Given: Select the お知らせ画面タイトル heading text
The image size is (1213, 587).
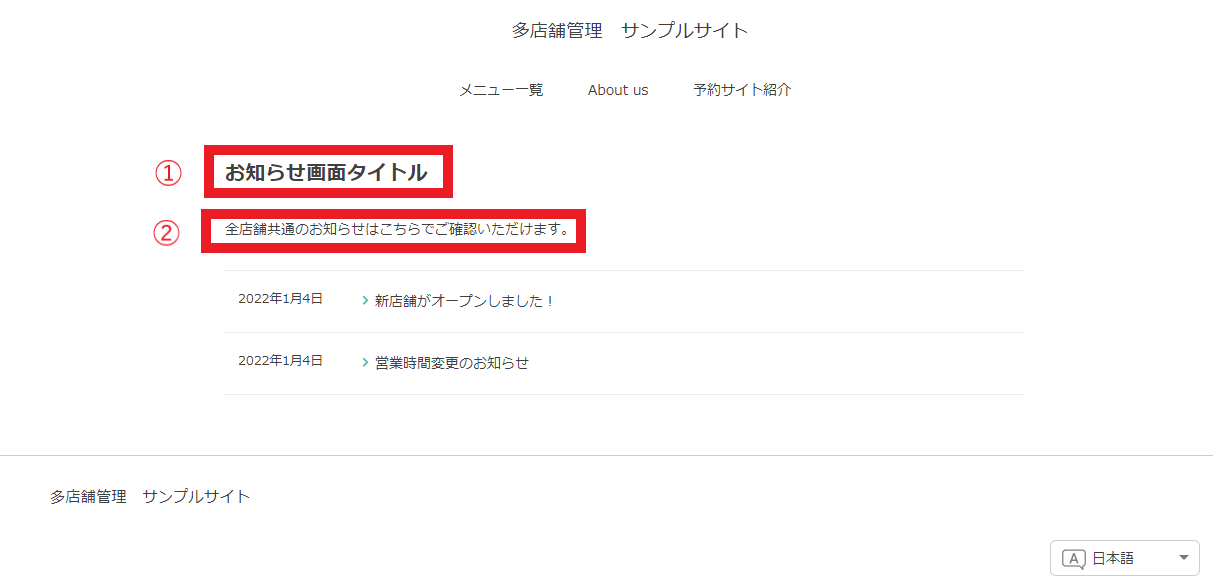Looking at the screenshot, I should 326,173.
